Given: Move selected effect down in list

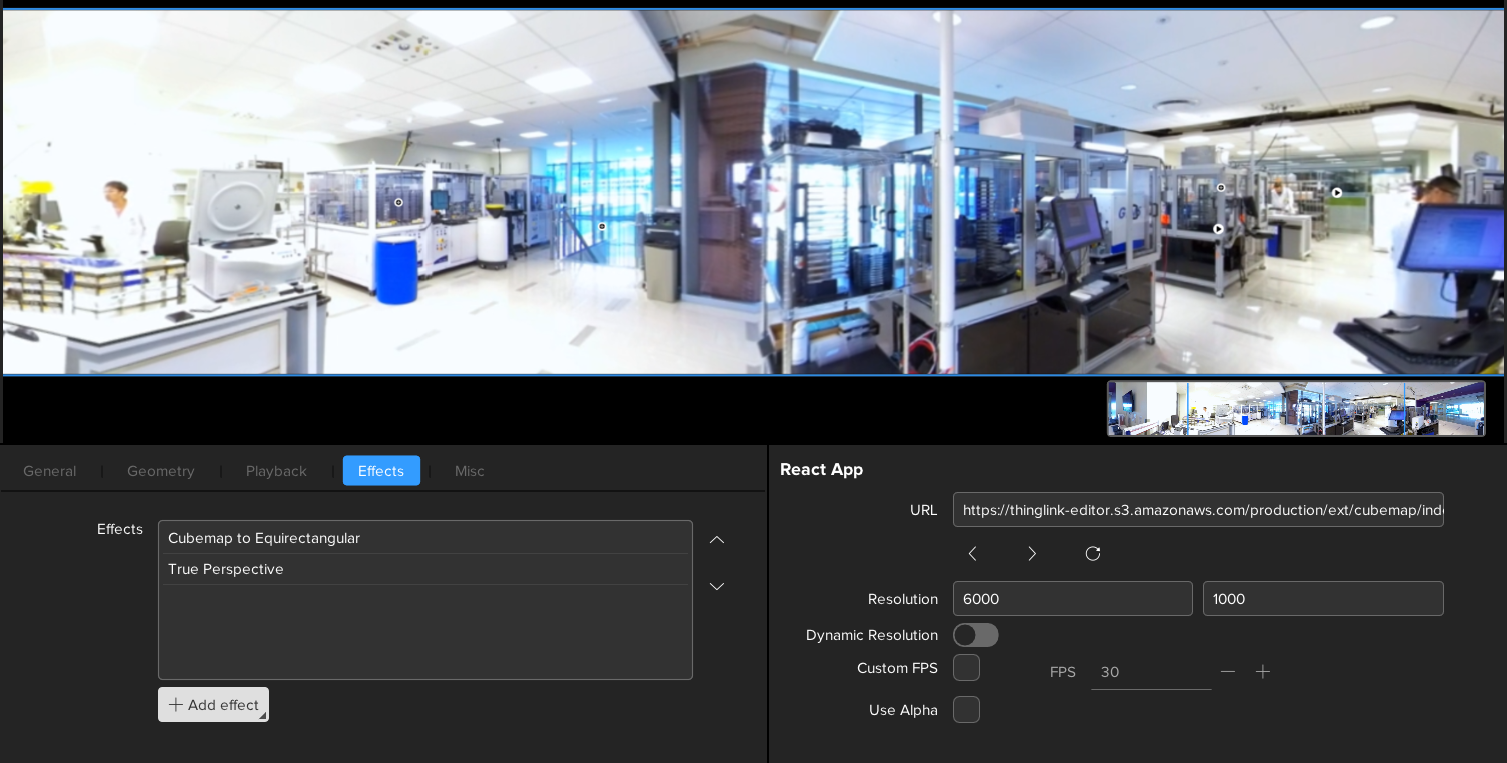Looking at the screenshot, I should (717, 587).
